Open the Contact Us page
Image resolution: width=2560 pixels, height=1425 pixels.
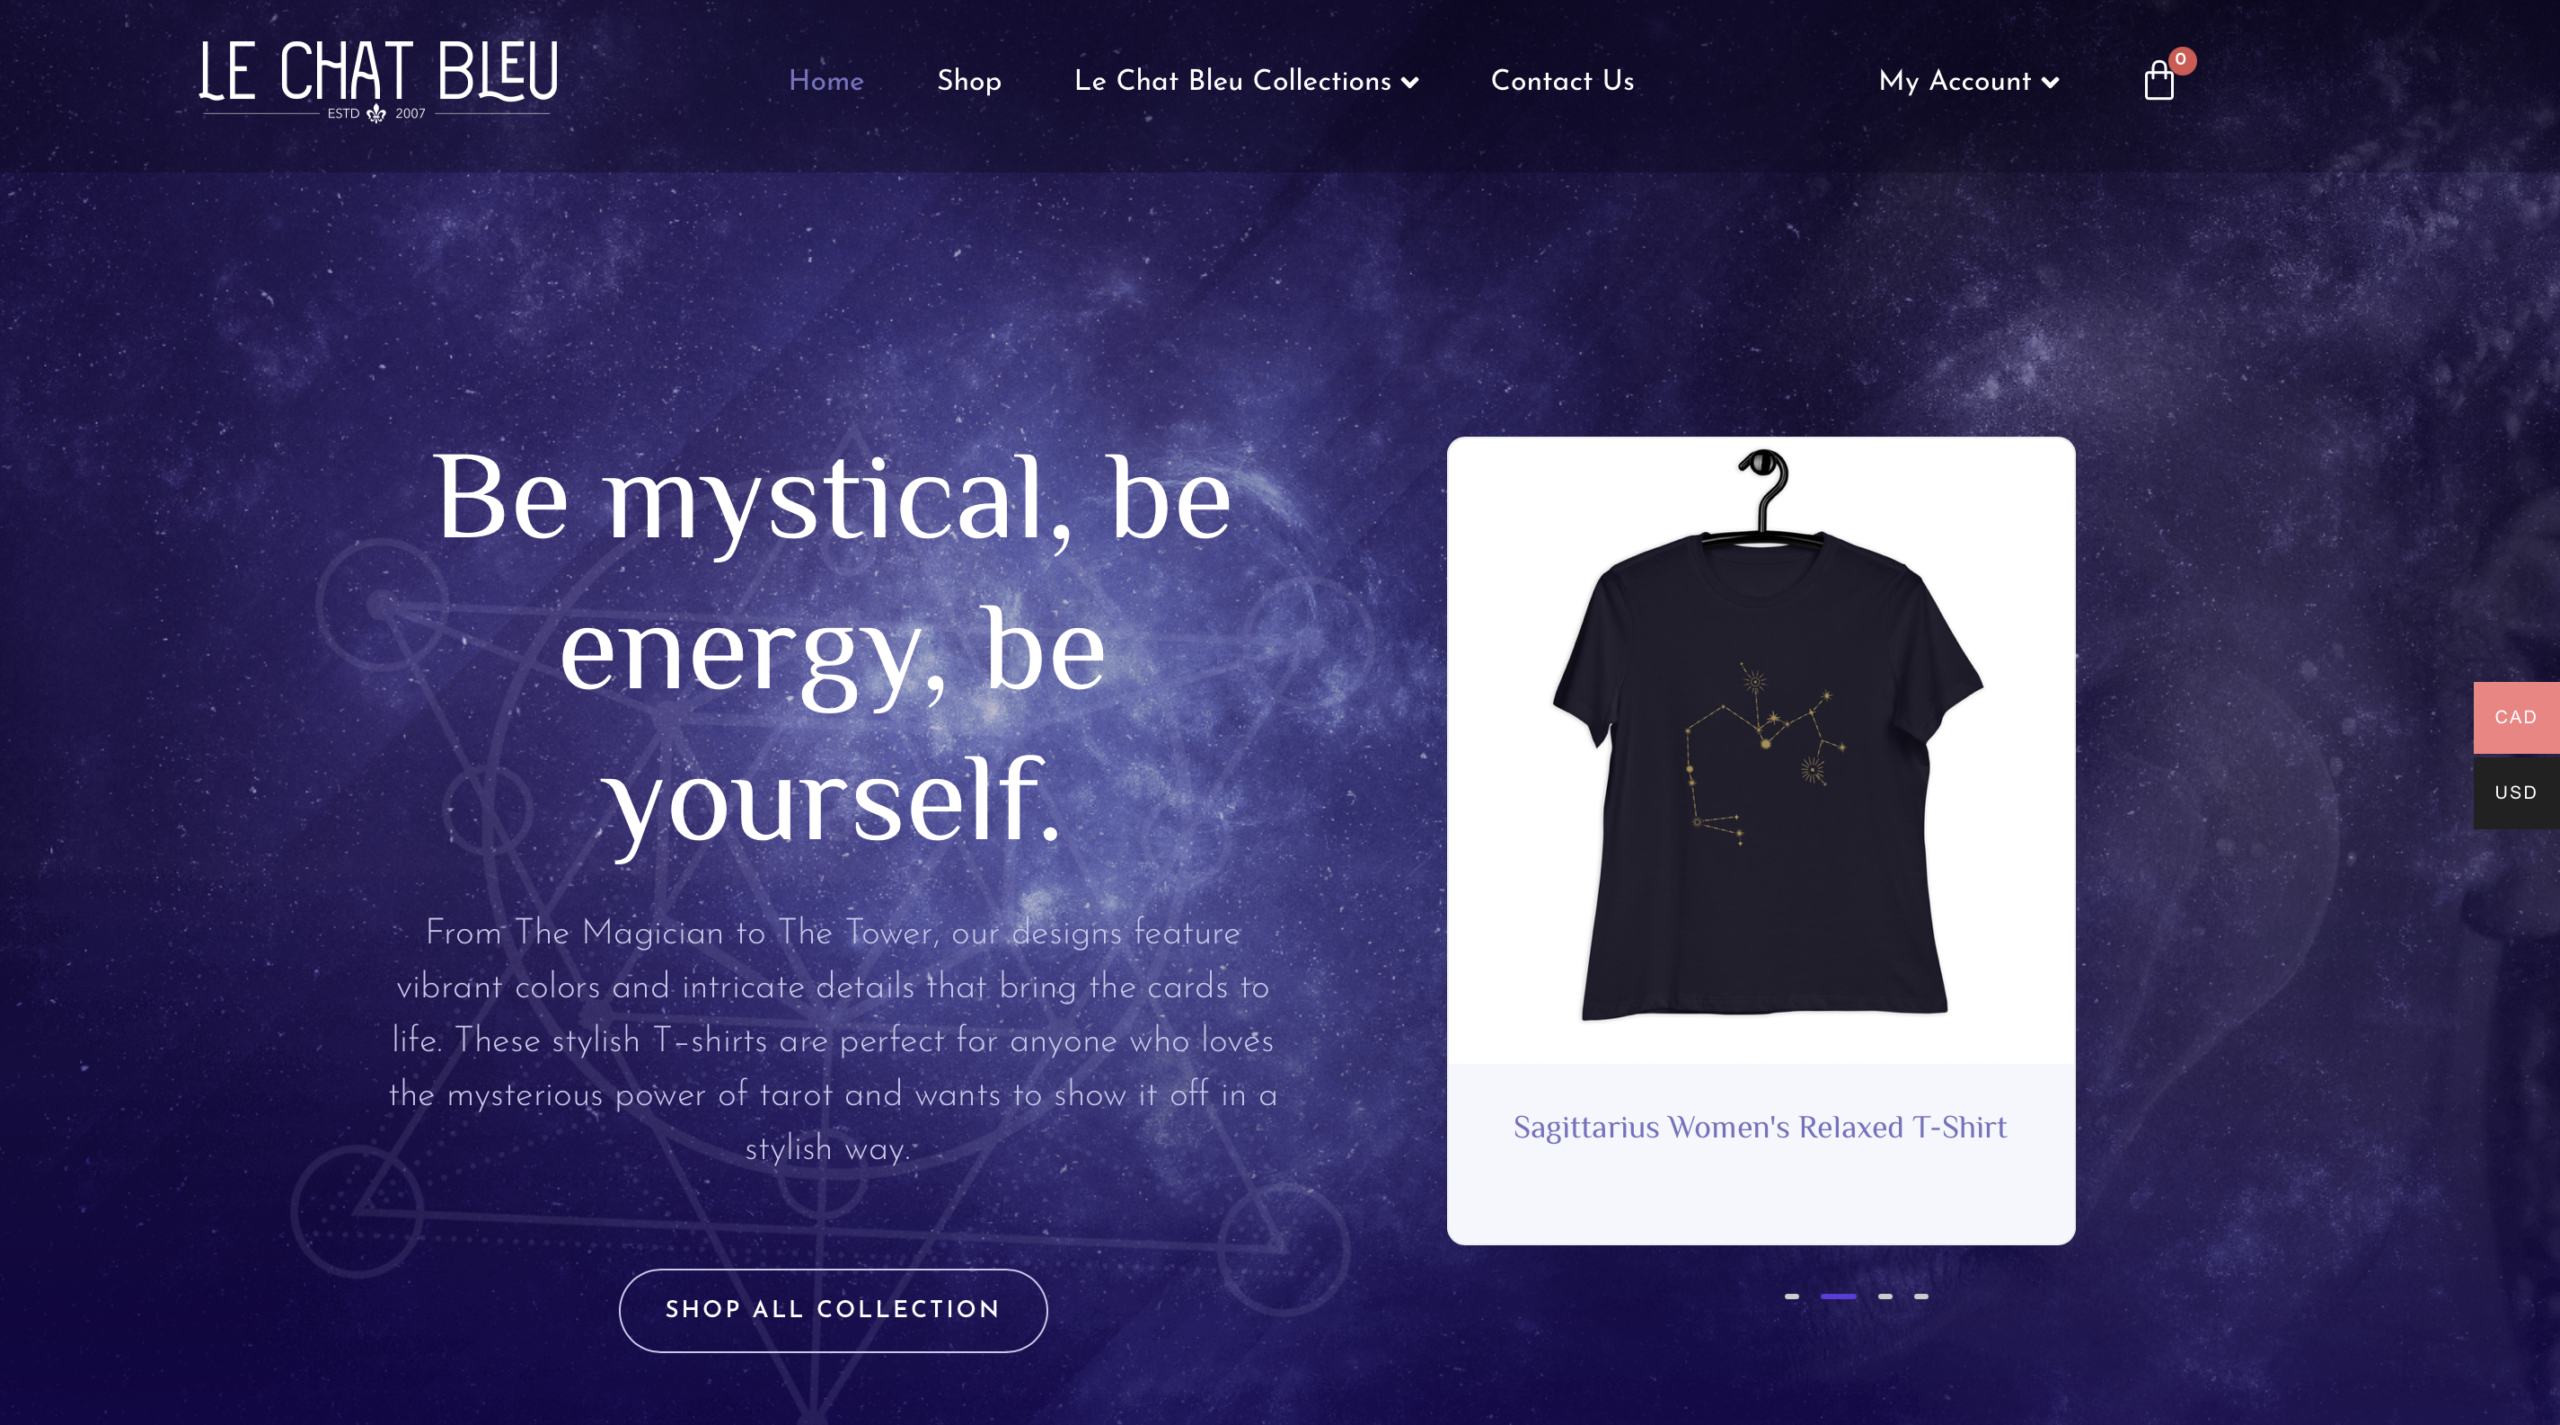[x=1562, y=81]
